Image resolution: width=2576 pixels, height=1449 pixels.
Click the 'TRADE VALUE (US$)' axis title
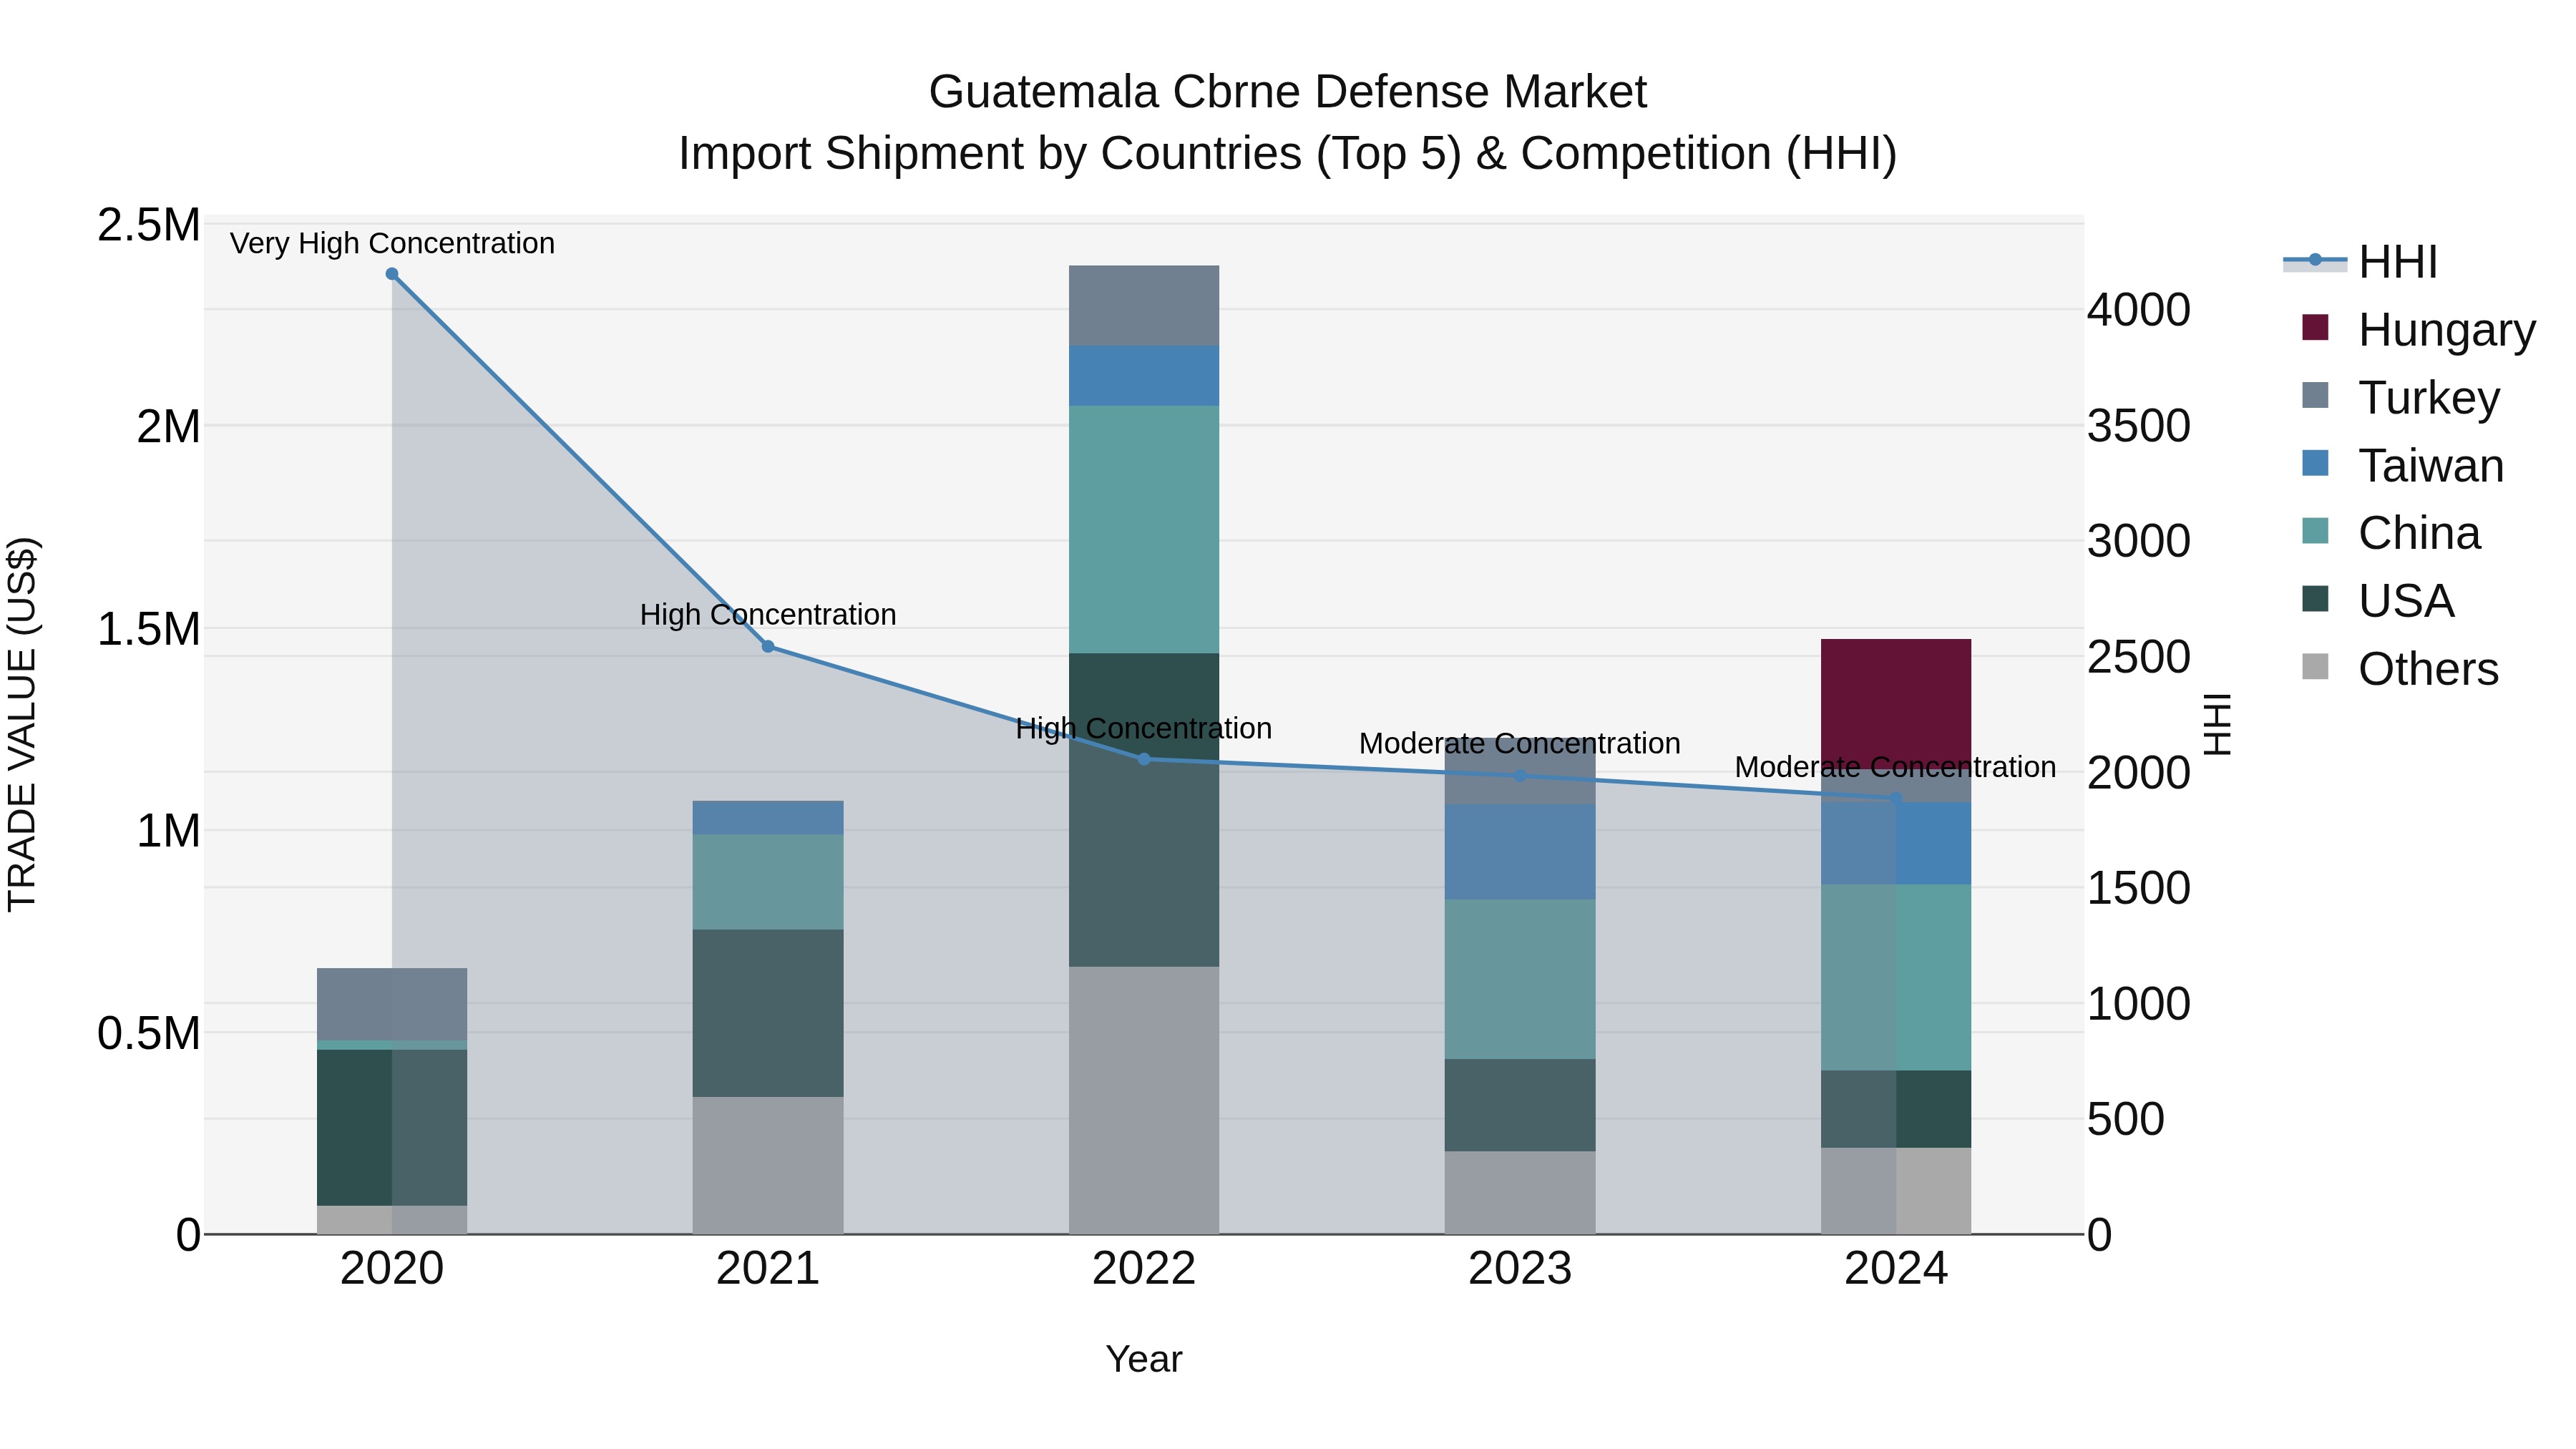(23, 724)
